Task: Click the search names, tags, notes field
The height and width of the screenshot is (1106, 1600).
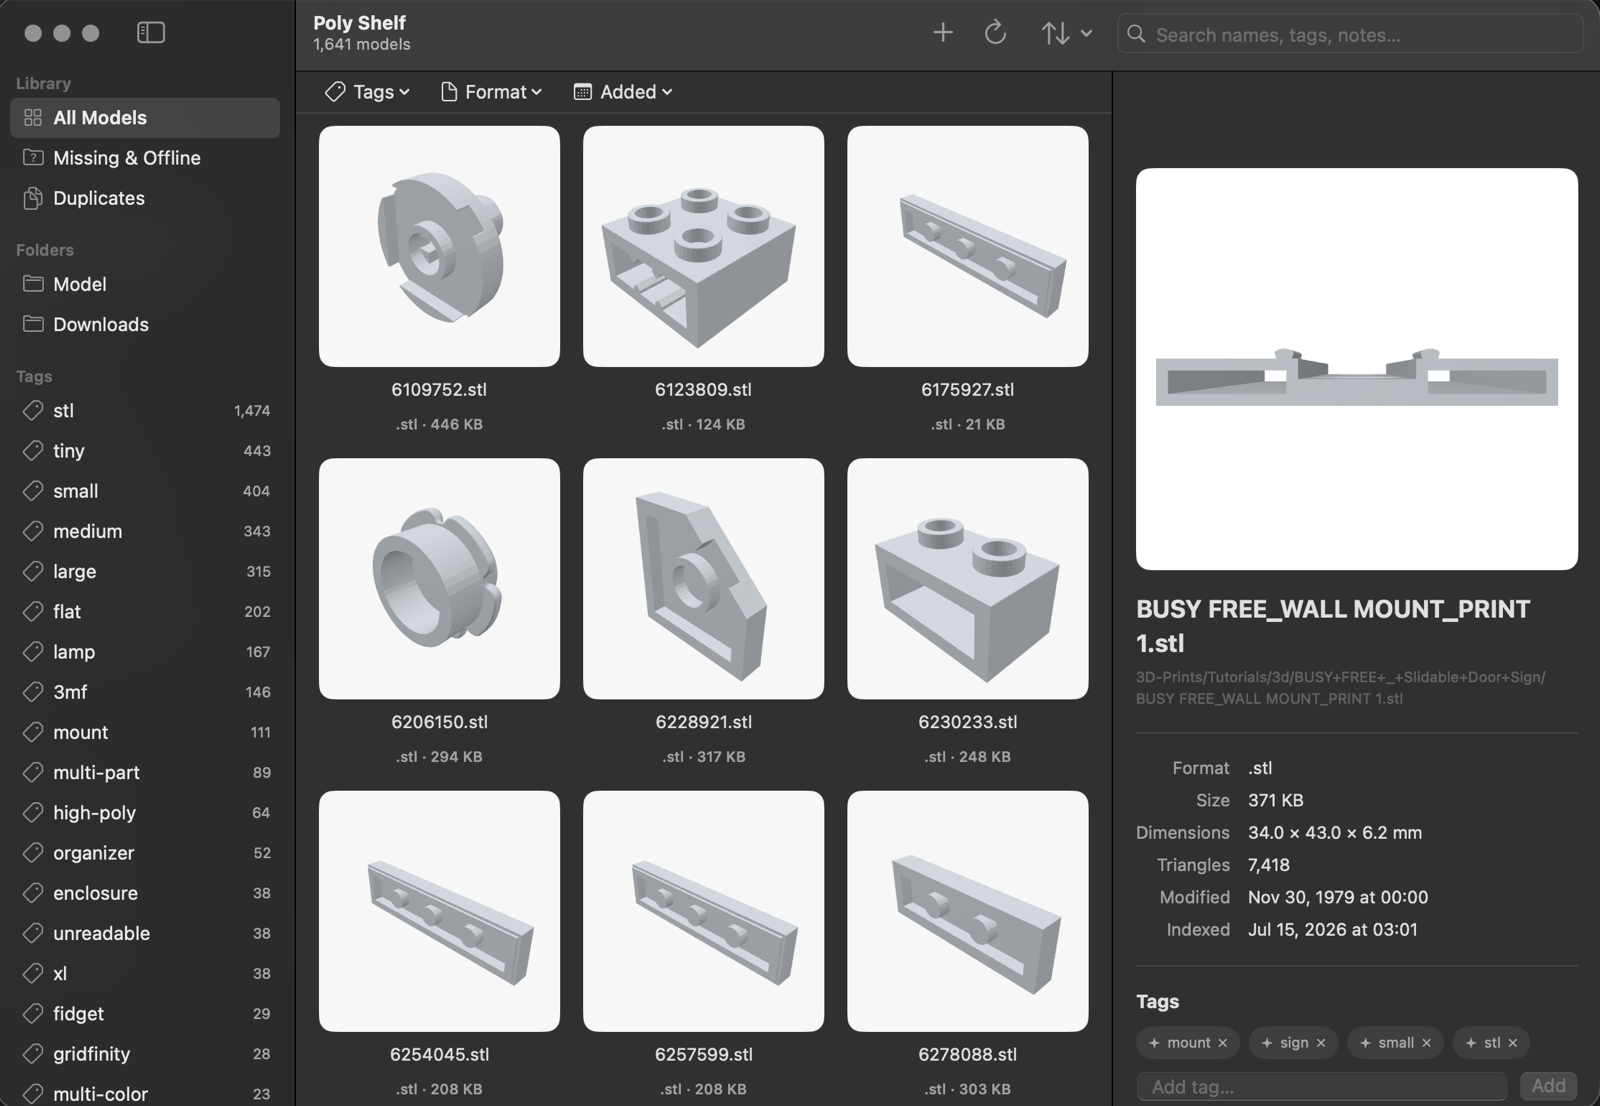Action: pos(1350,34)
